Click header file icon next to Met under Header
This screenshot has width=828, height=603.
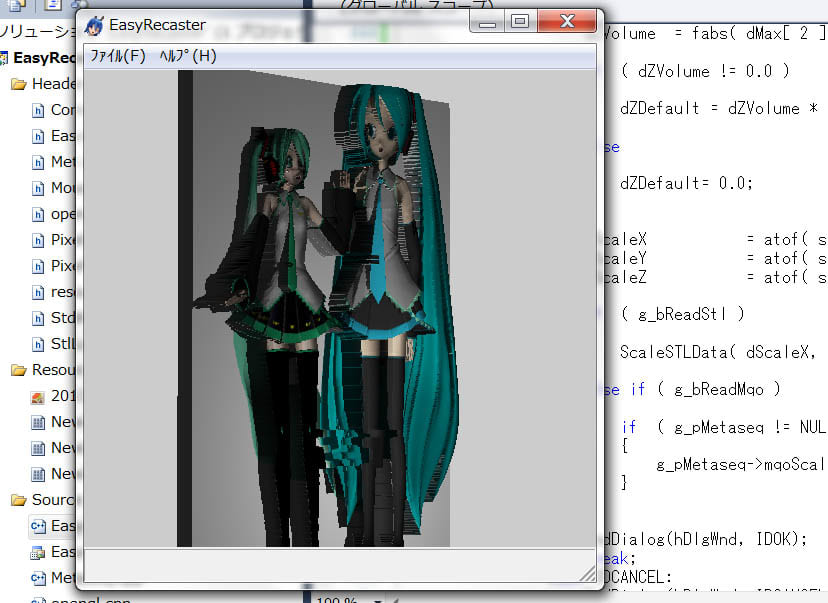(x=38, y=162)
